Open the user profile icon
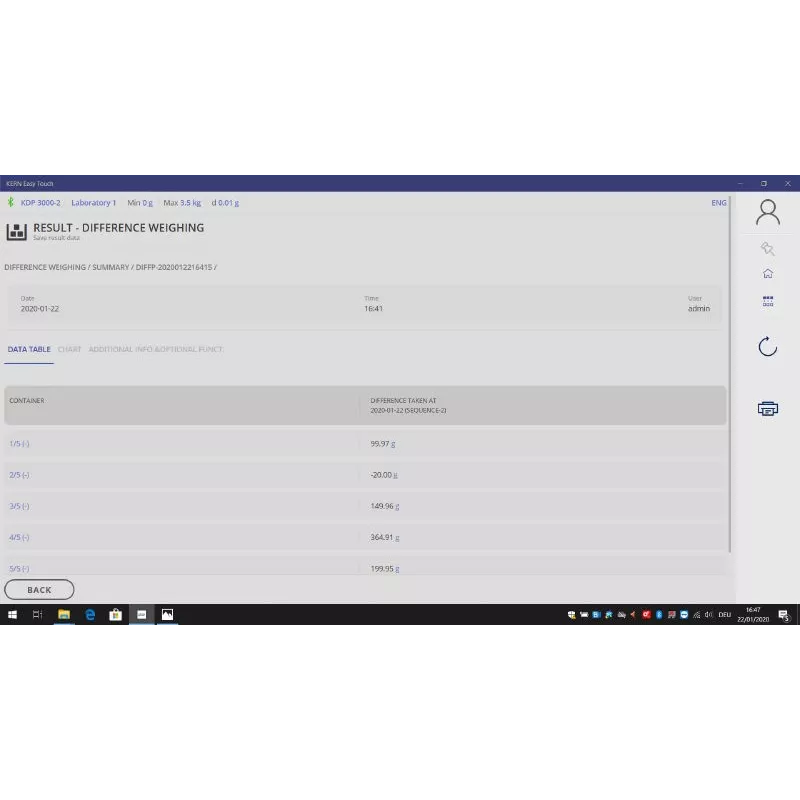 click(x=767, y=212)
